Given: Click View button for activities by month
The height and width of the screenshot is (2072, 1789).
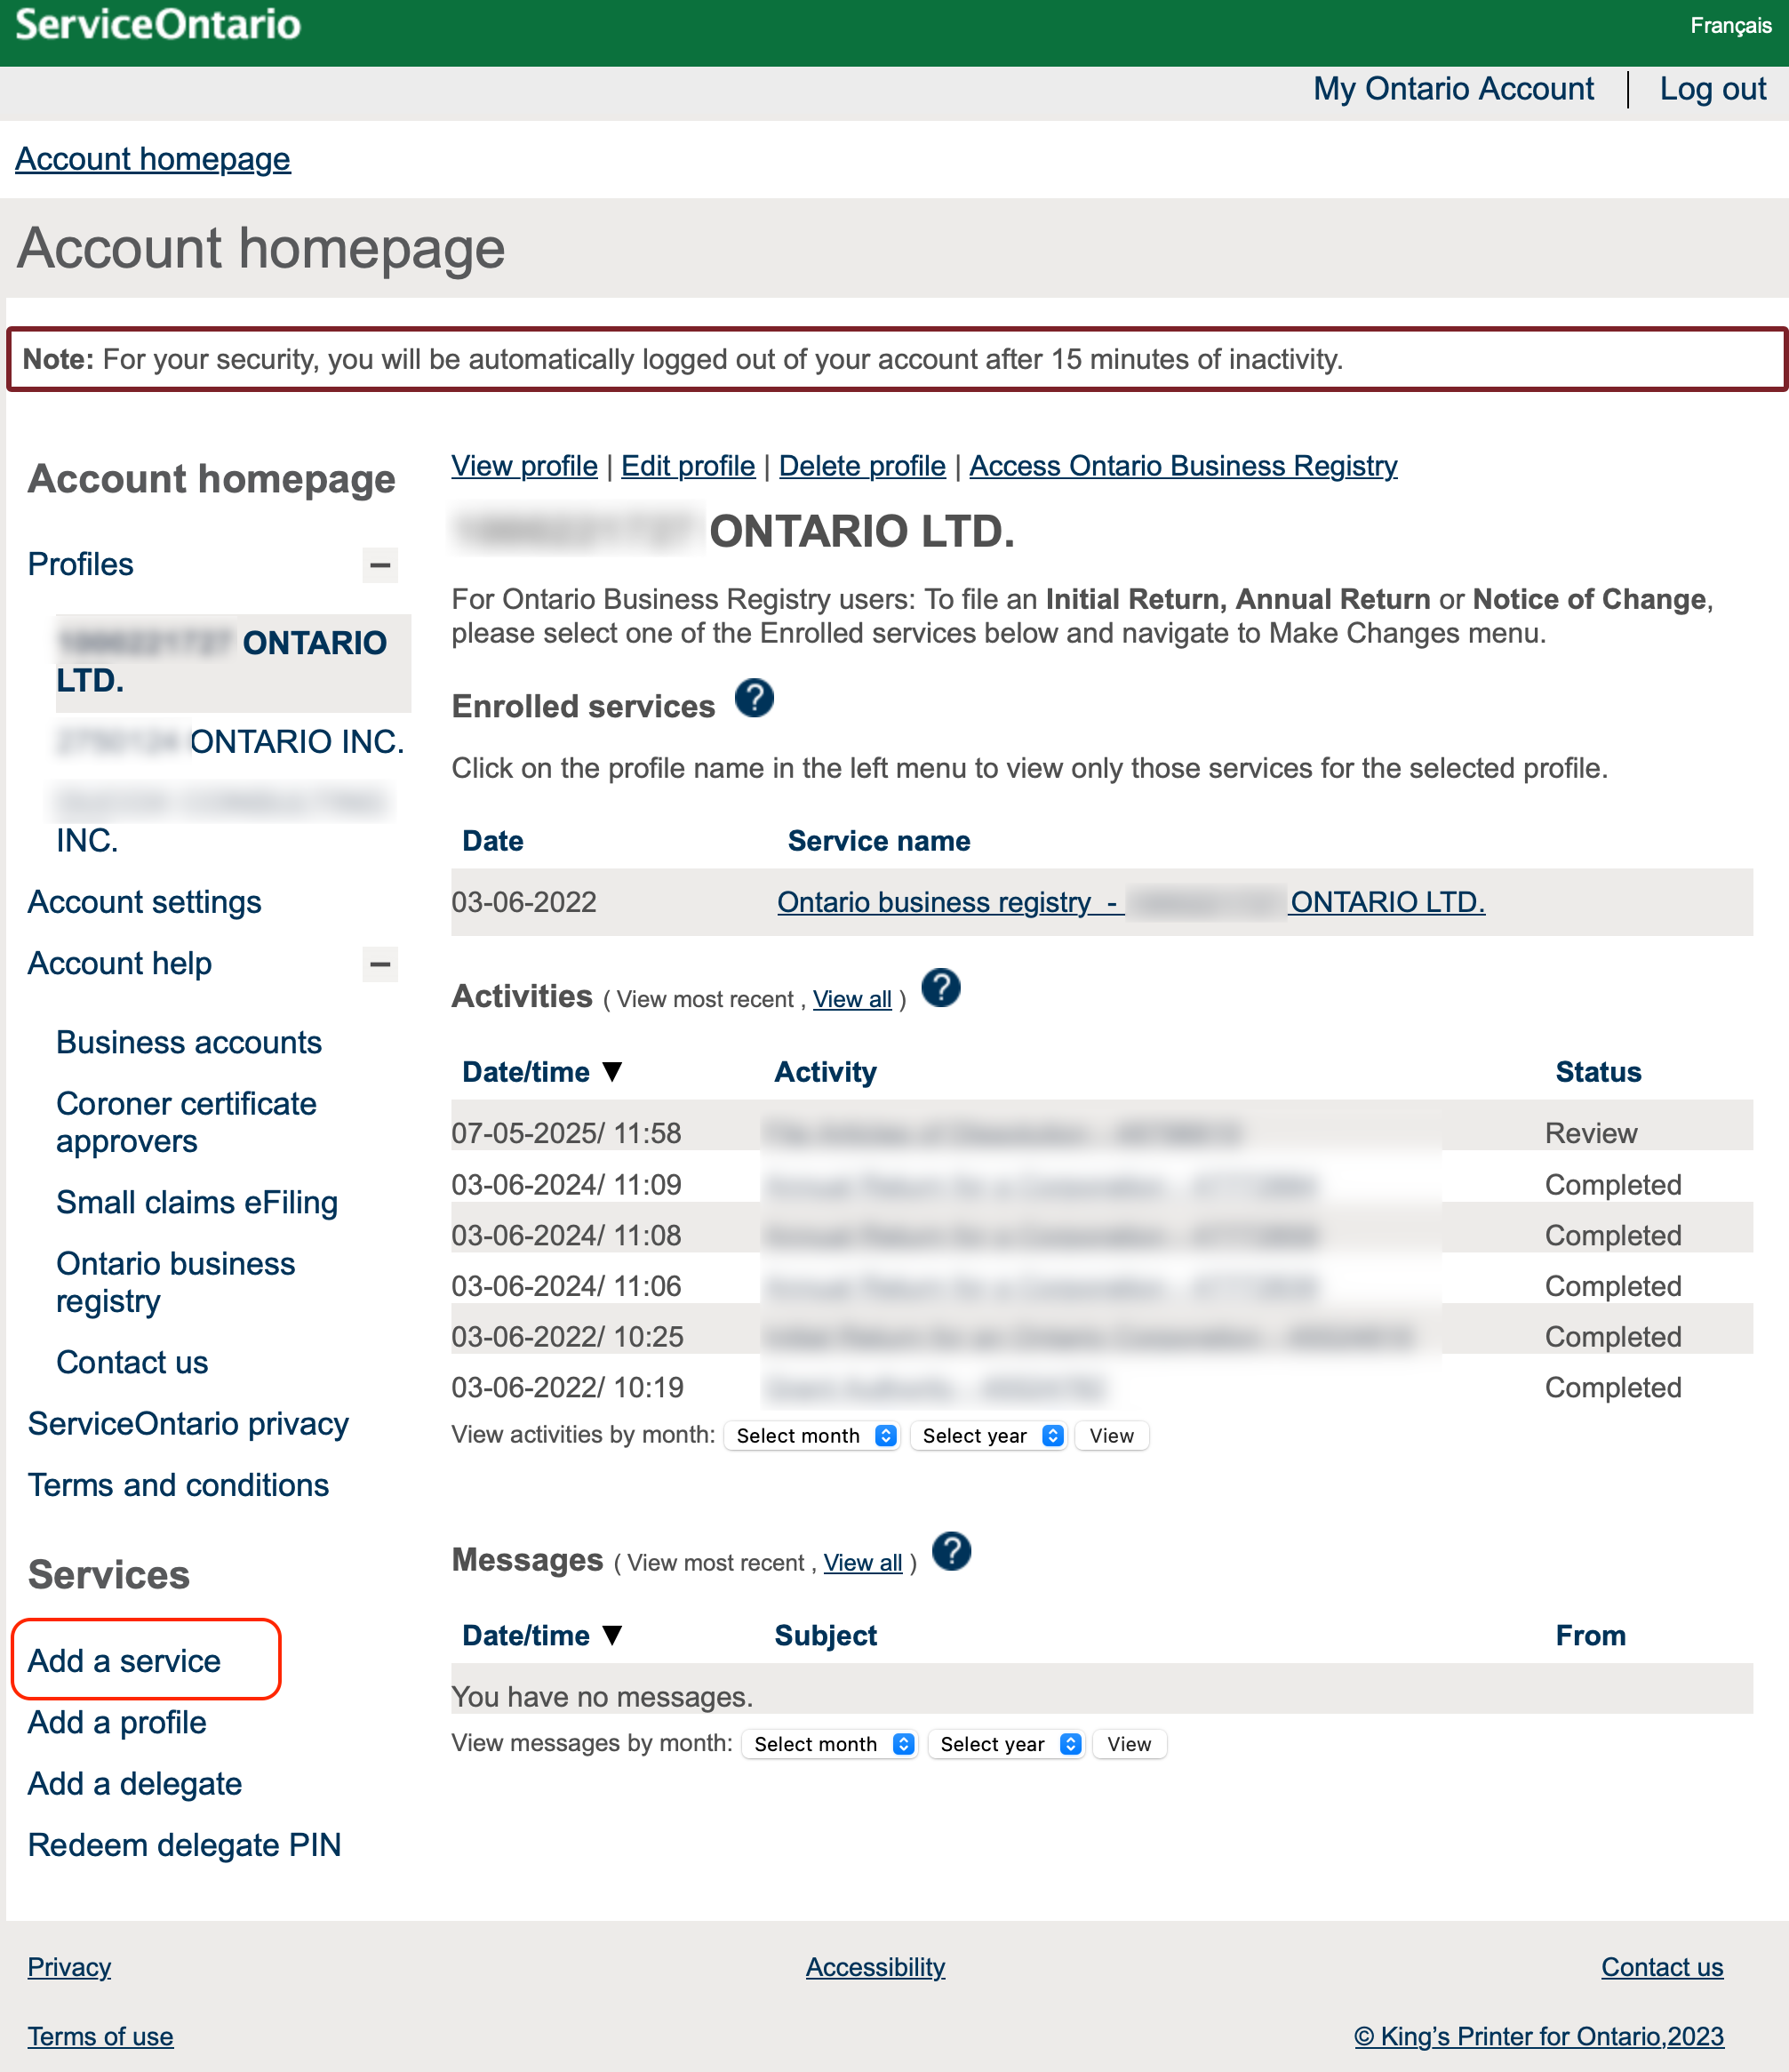Looking at the screenshot, I should [x=1112, y=1435].
